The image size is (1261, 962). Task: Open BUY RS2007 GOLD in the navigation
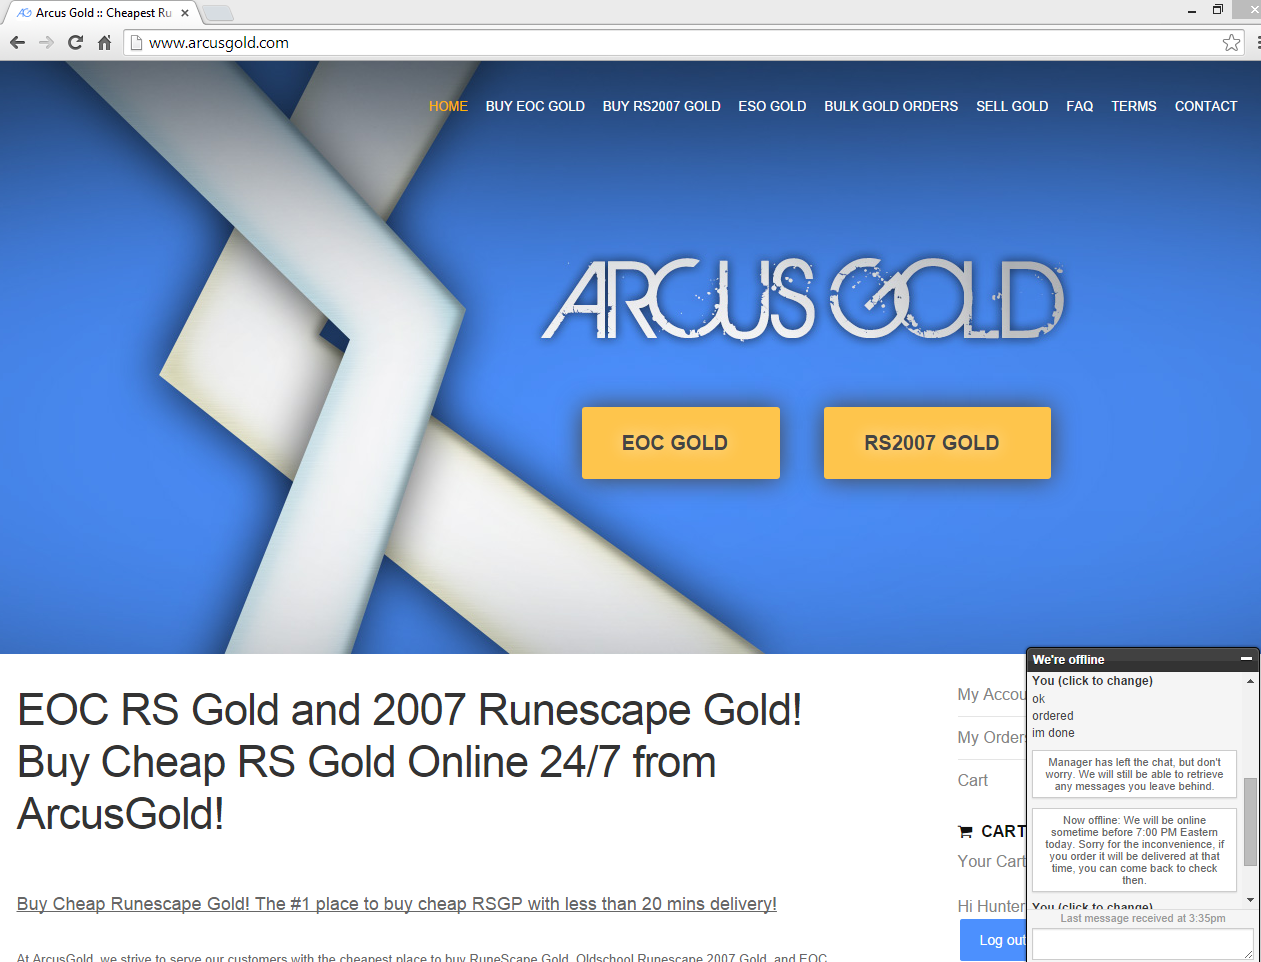tap(661, 106)
